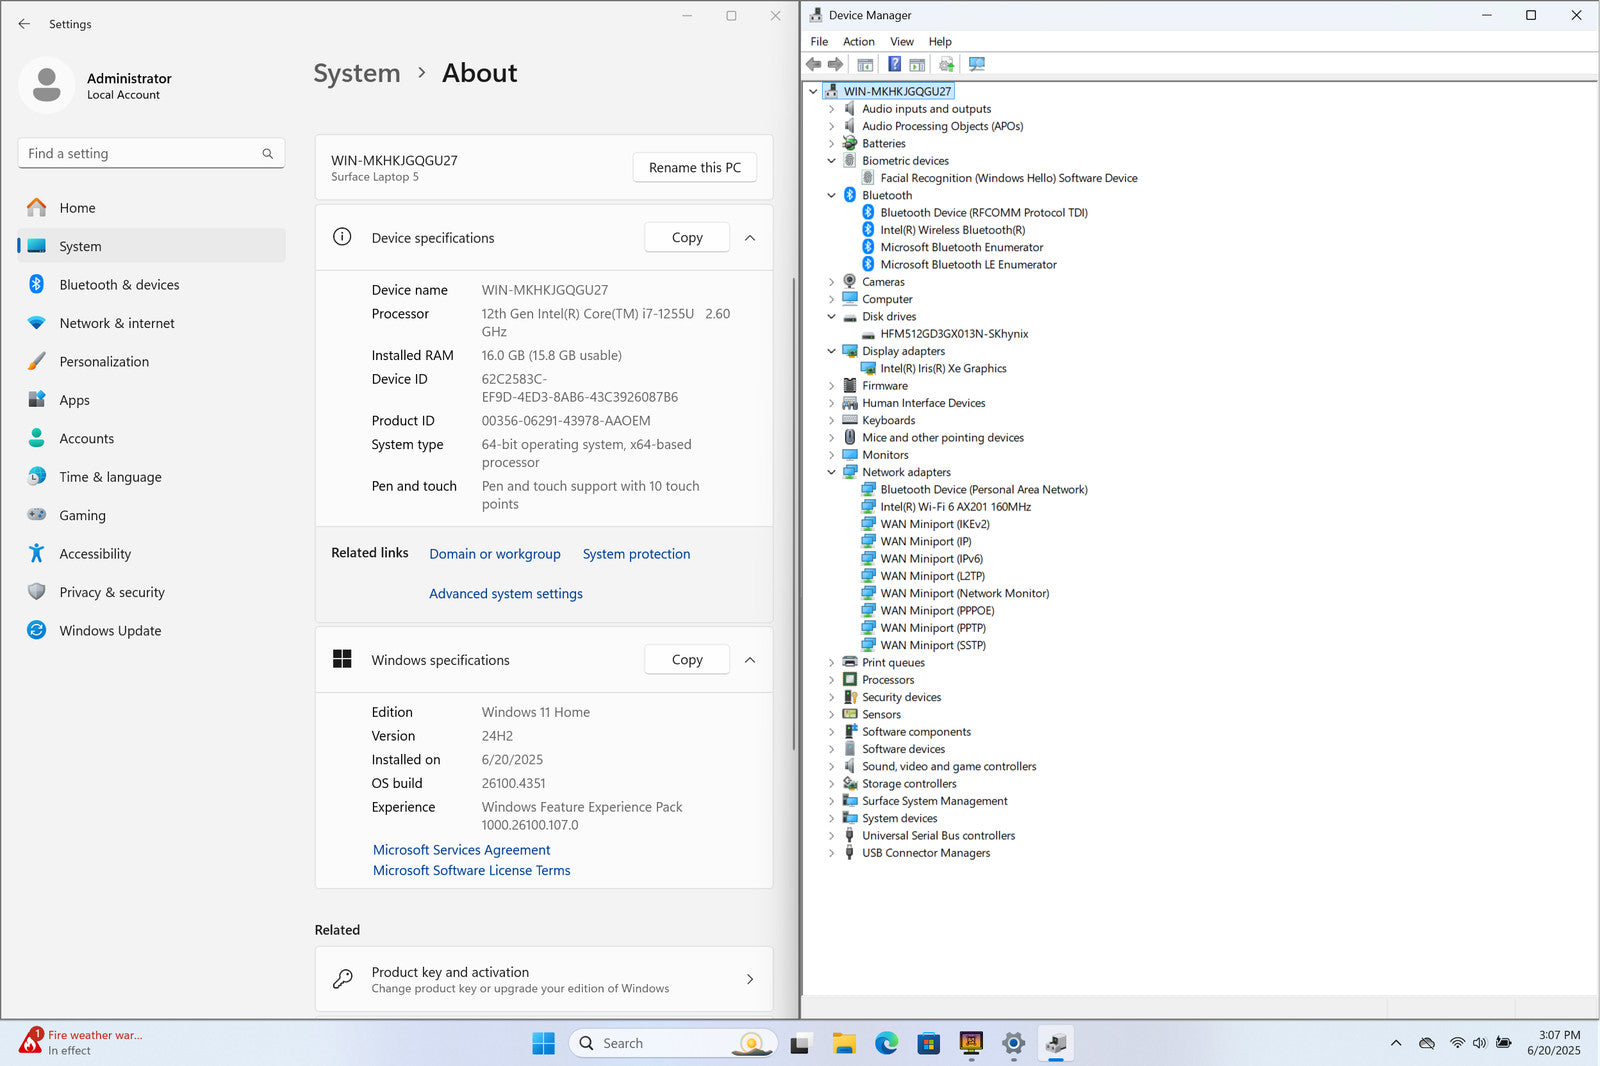
Task: Open Microsoft Services Agreement link
Action: (461, 850)
